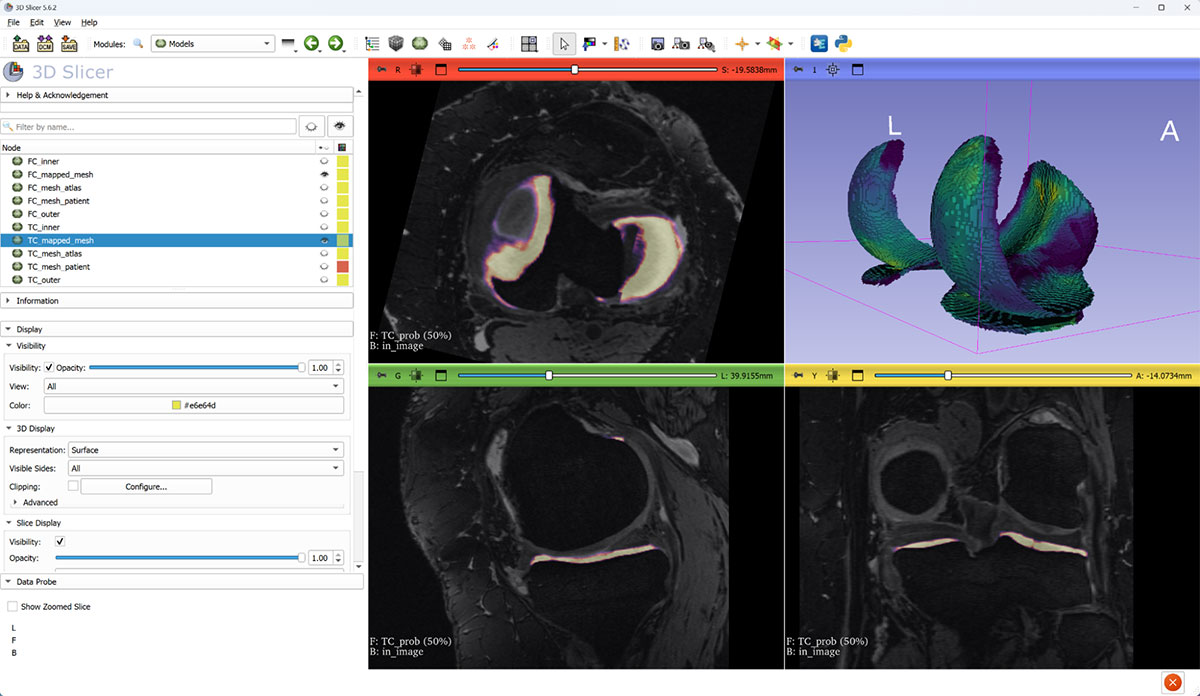Open the Visible Sides dropdown
This screenshot has width=1200, height=696.
pyautogui.click(x=205, y=467)
